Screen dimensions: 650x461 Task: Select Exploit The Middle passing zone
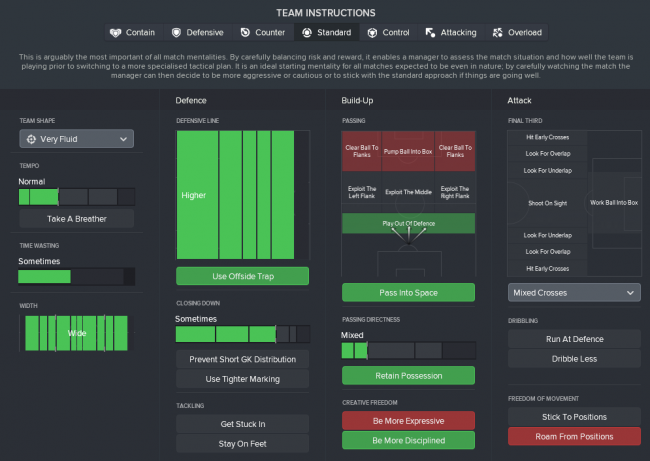408,190
